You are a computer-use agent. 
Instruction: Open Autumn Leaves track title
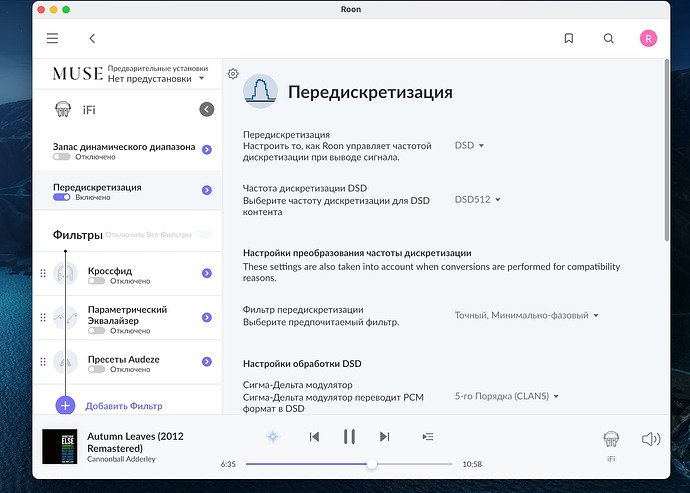135,442
